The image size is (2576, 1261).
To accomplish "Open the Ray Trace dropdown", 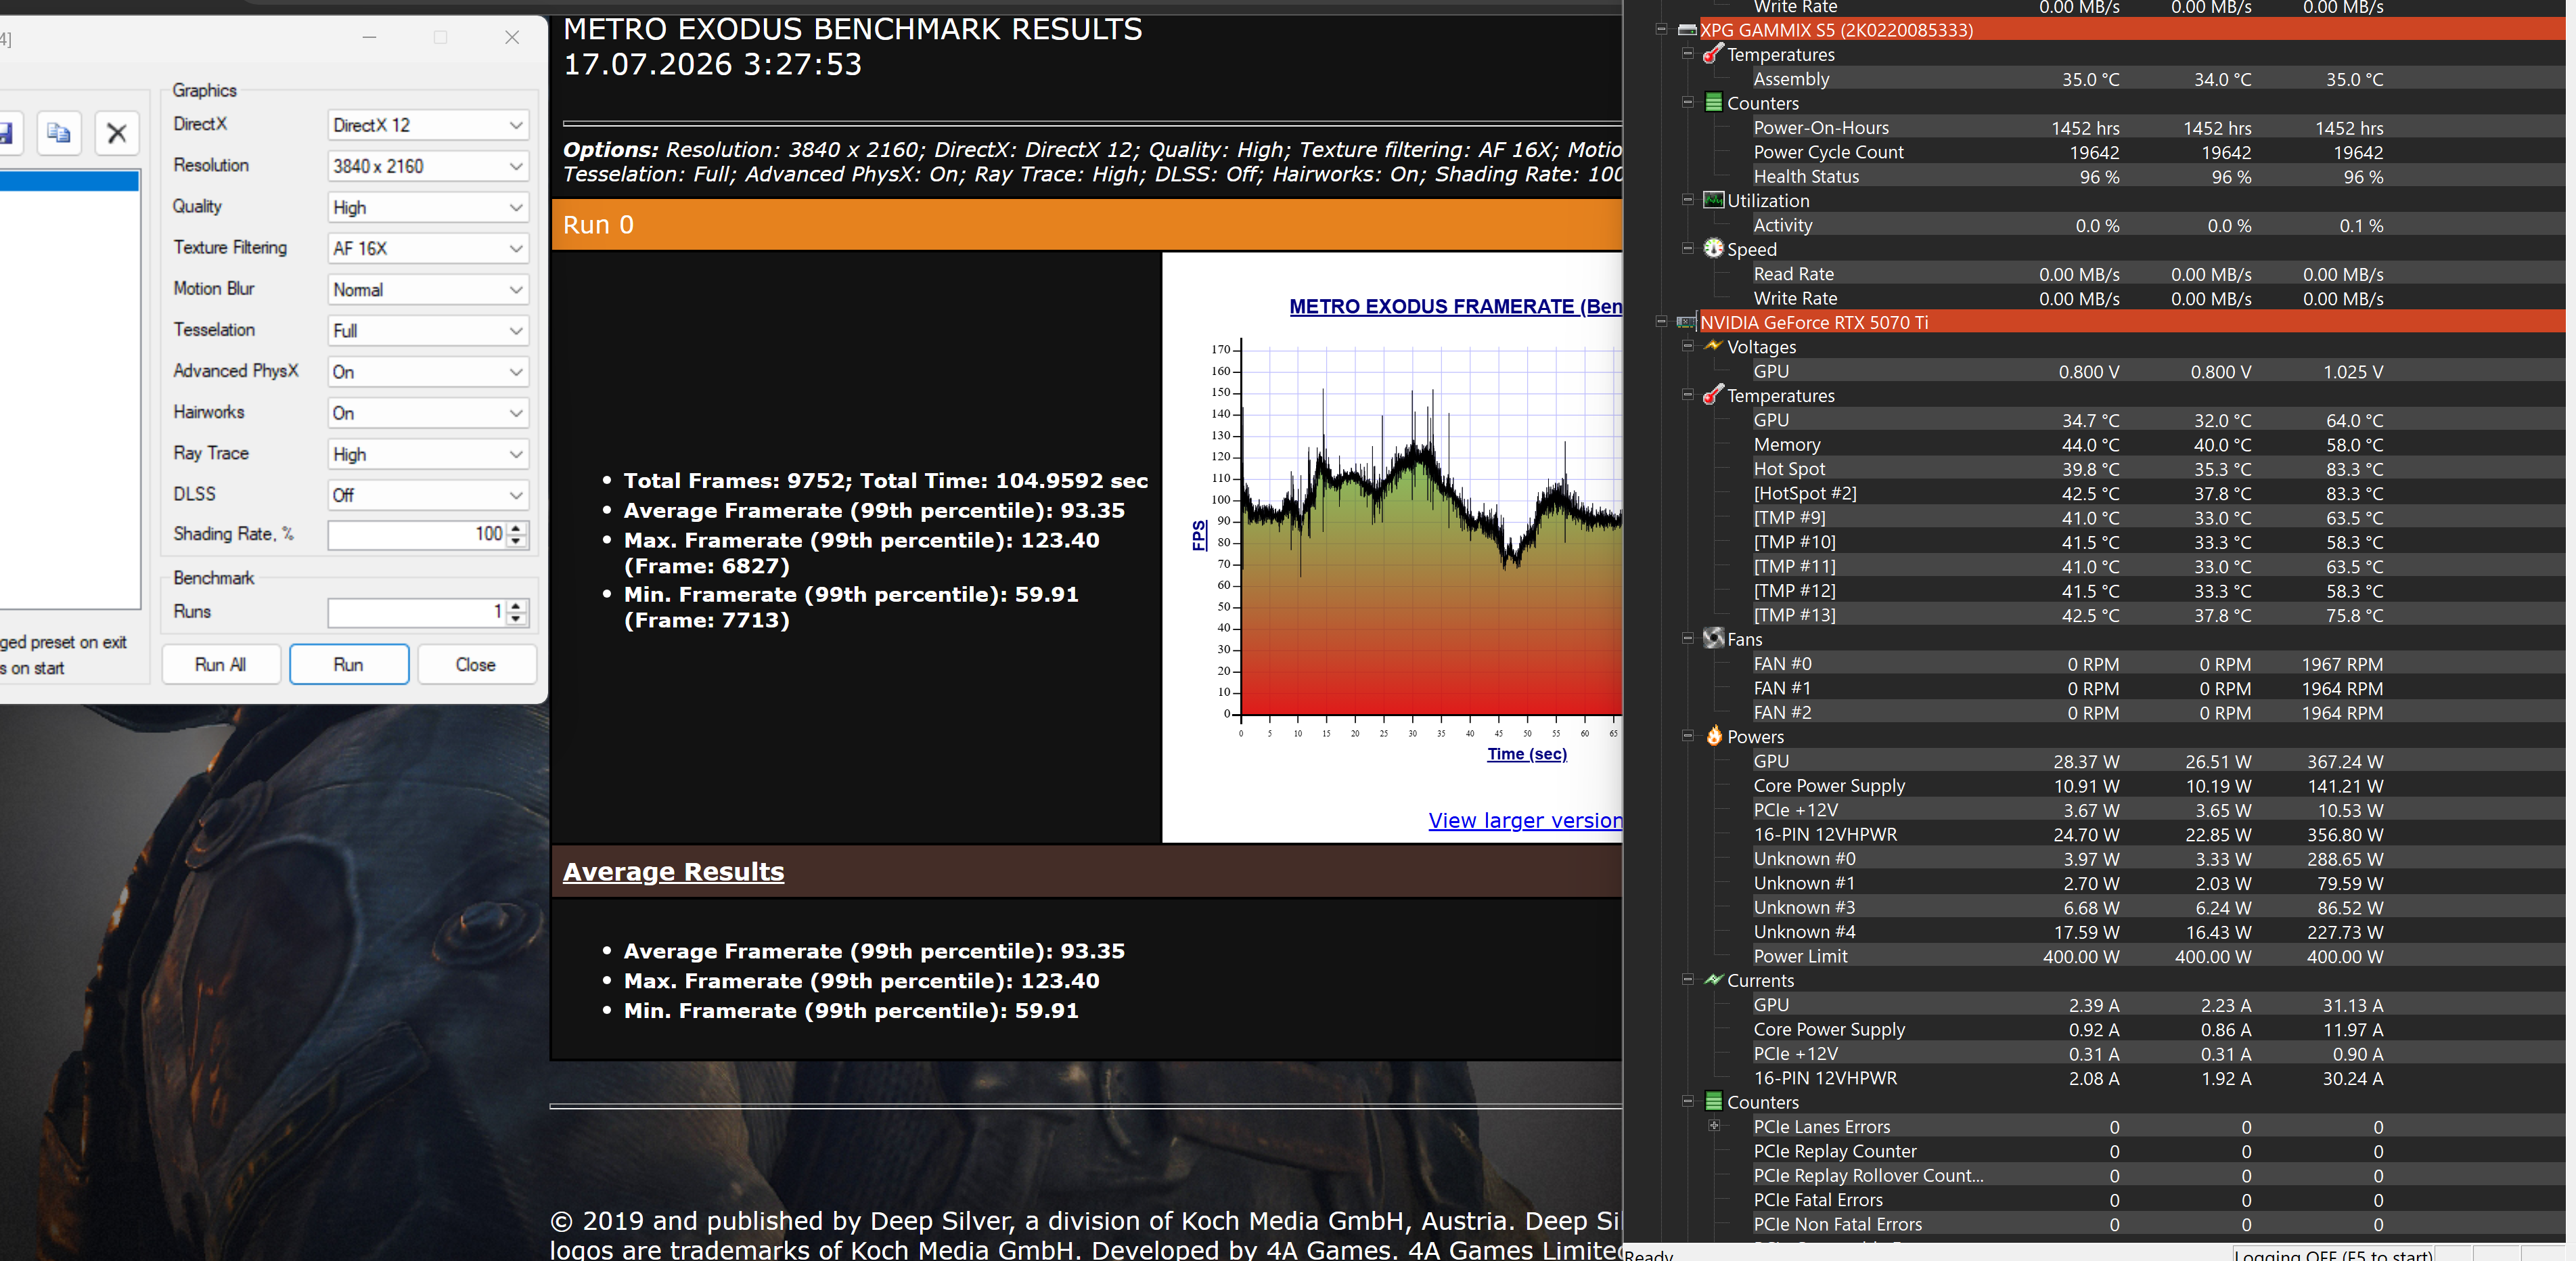I will click(x=428, y=454).
